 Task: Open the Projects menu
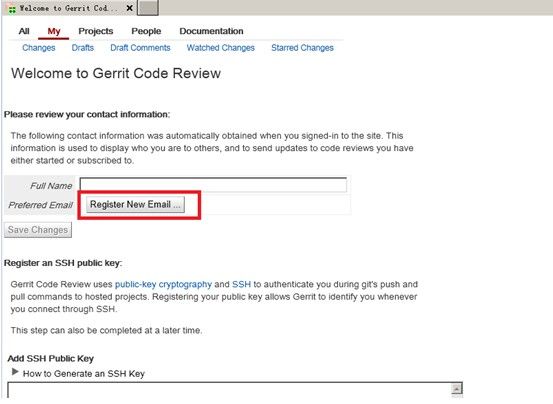pyautogui.click(x=96, y=31)
